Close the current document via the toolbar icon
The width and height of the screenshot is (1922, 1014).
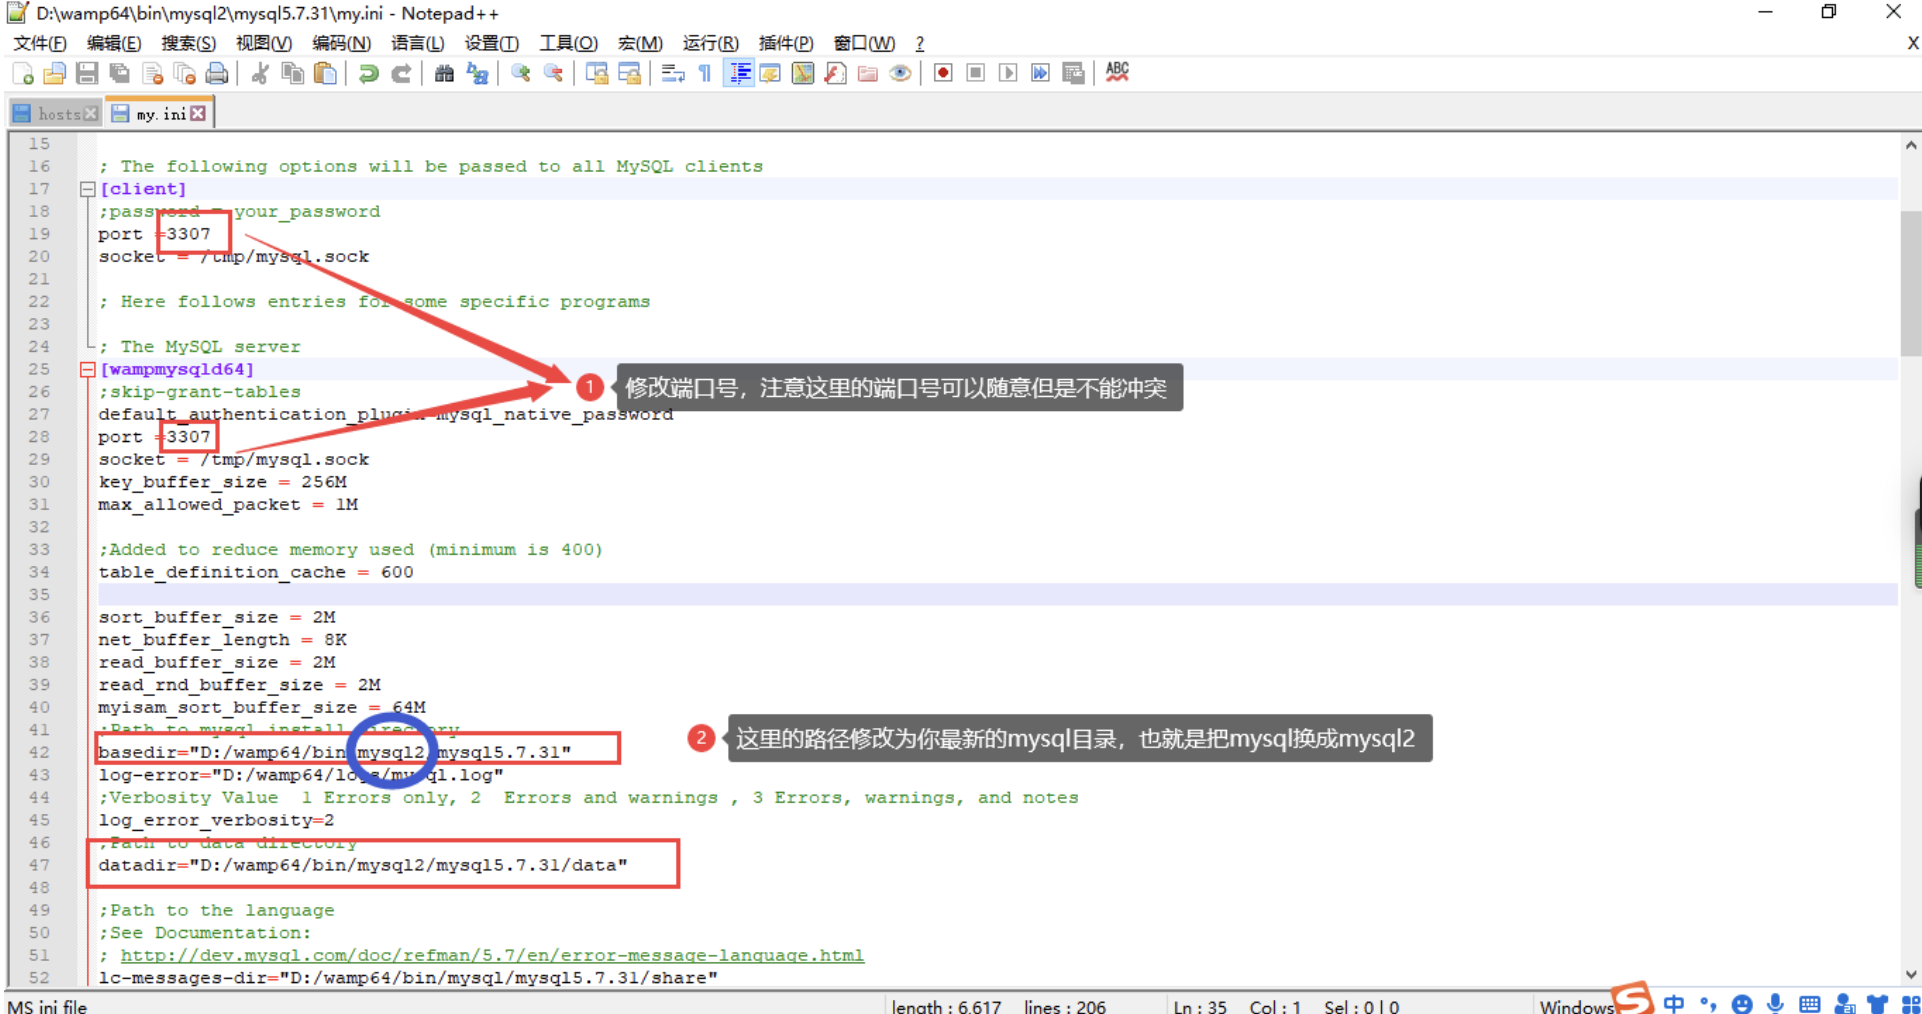coord(152,73)
